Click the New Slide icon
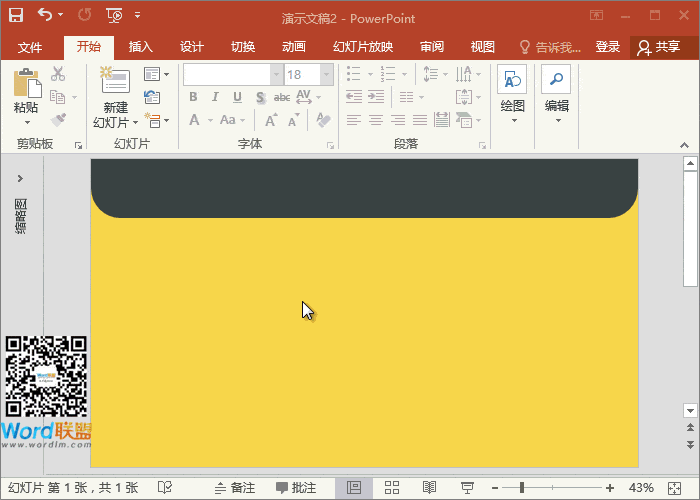The width and height of the screenshot is (700, 500). coord(116,85)
